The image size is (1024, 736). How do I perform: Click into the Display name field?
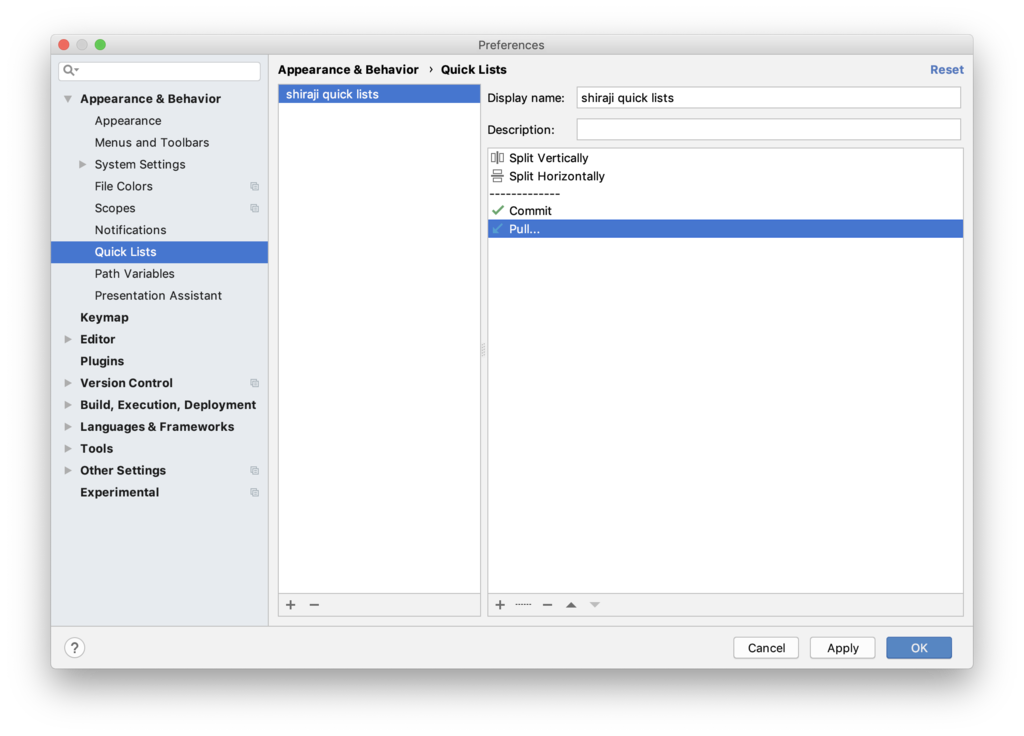point(769,98)
